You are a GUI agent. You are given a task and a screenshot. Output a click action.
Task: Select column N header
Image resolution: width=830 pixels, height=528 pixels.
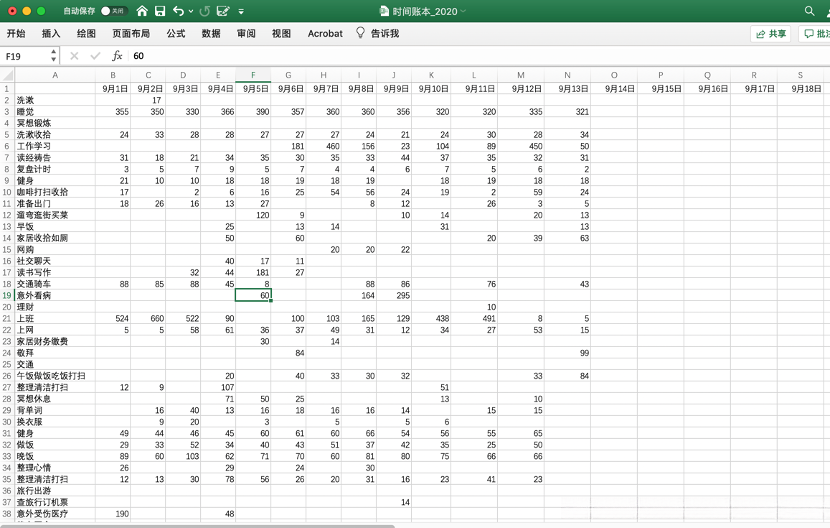coord(567,75)
